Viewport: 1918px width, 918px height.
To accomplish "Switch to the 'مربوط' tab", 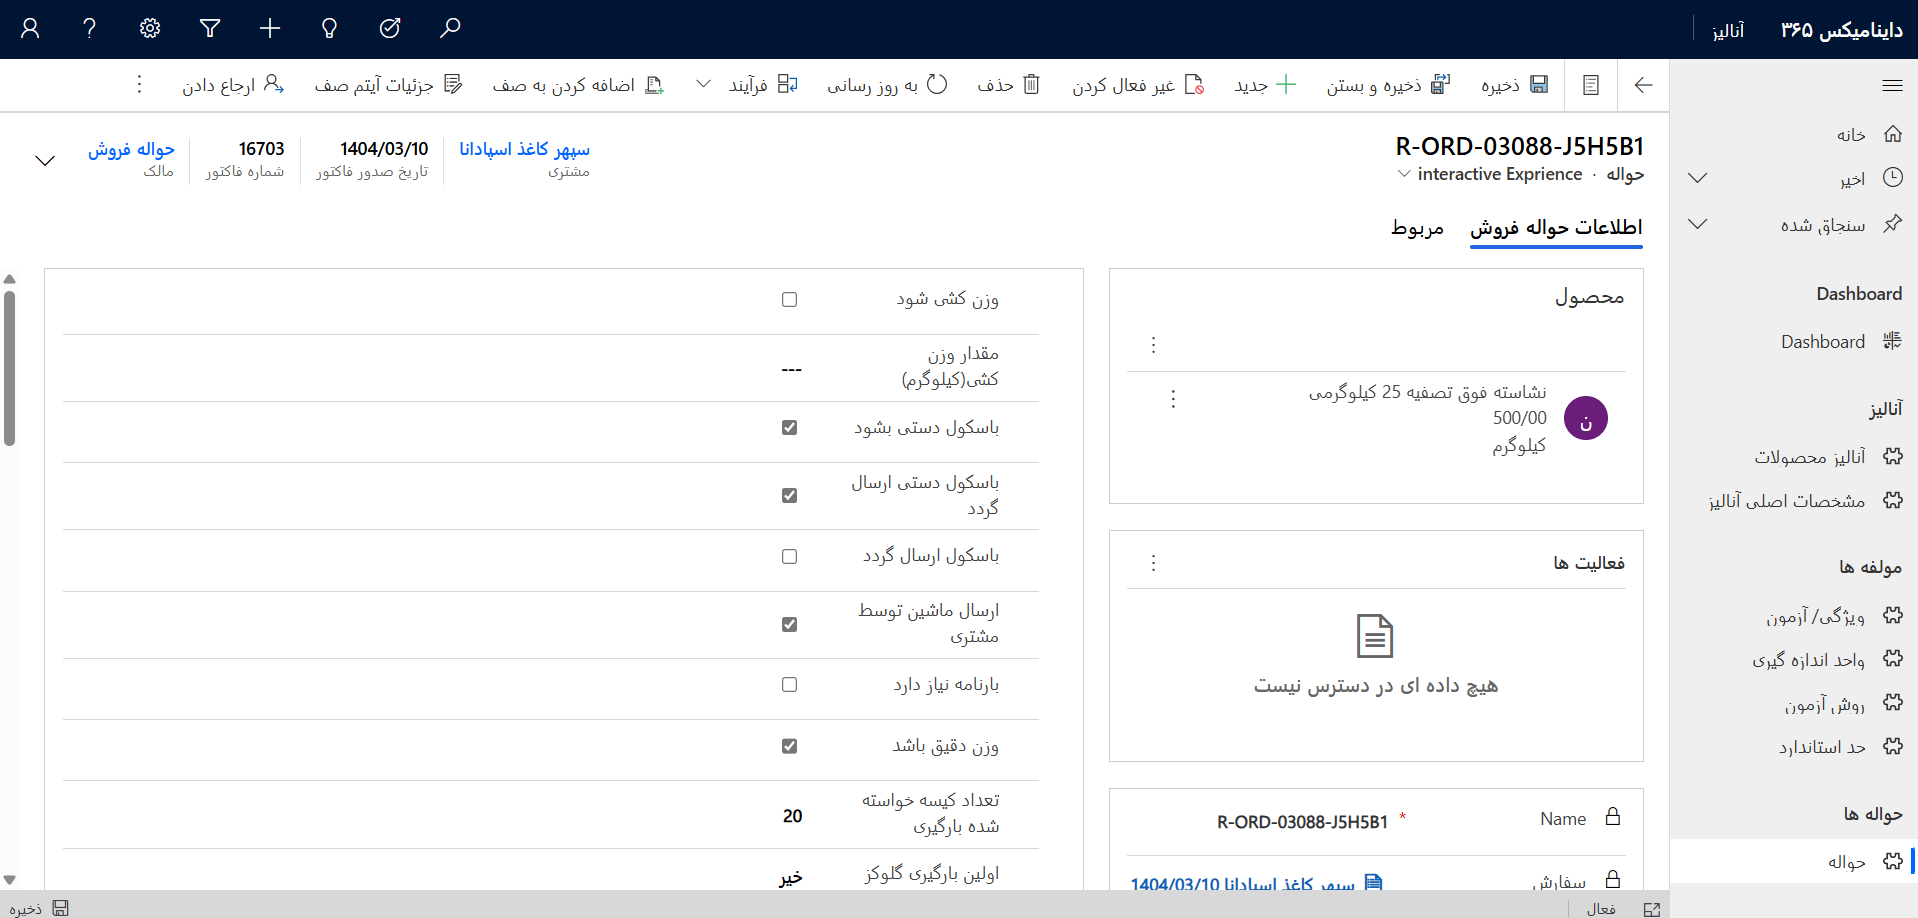I will (x=1417, y=228).
